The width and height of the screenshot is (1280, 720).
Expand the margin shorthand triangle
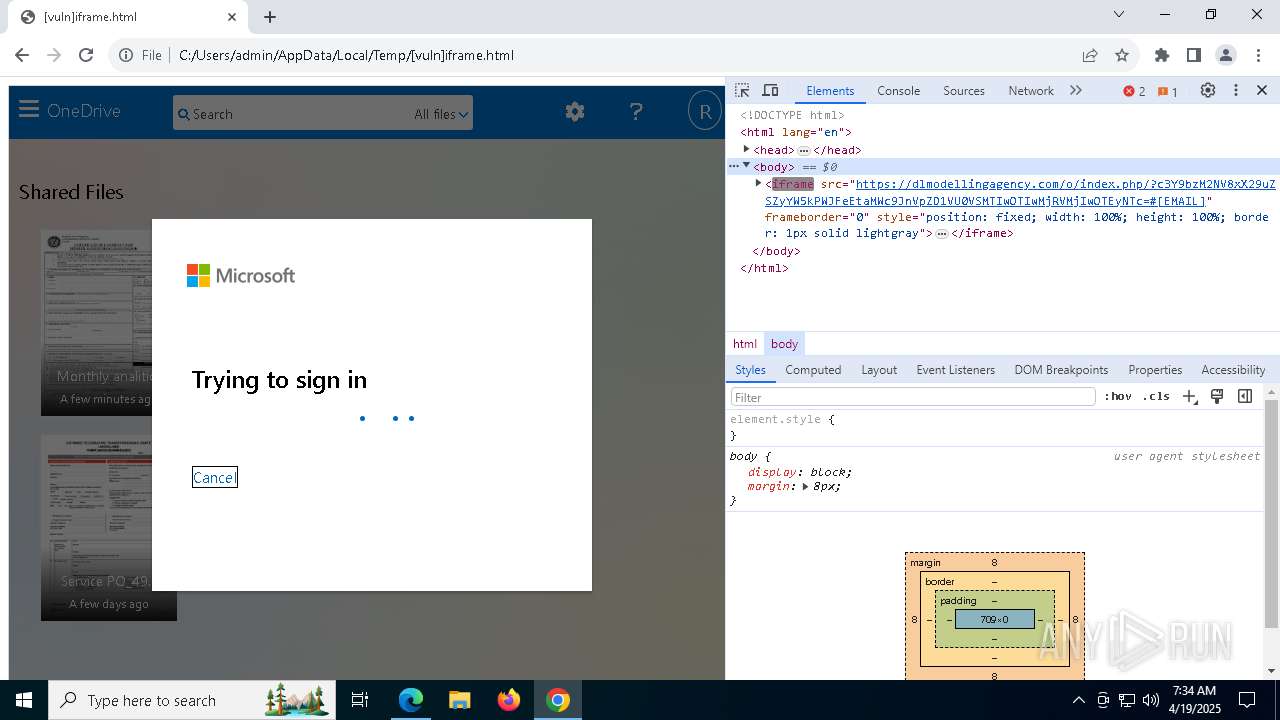coord(804,486)
